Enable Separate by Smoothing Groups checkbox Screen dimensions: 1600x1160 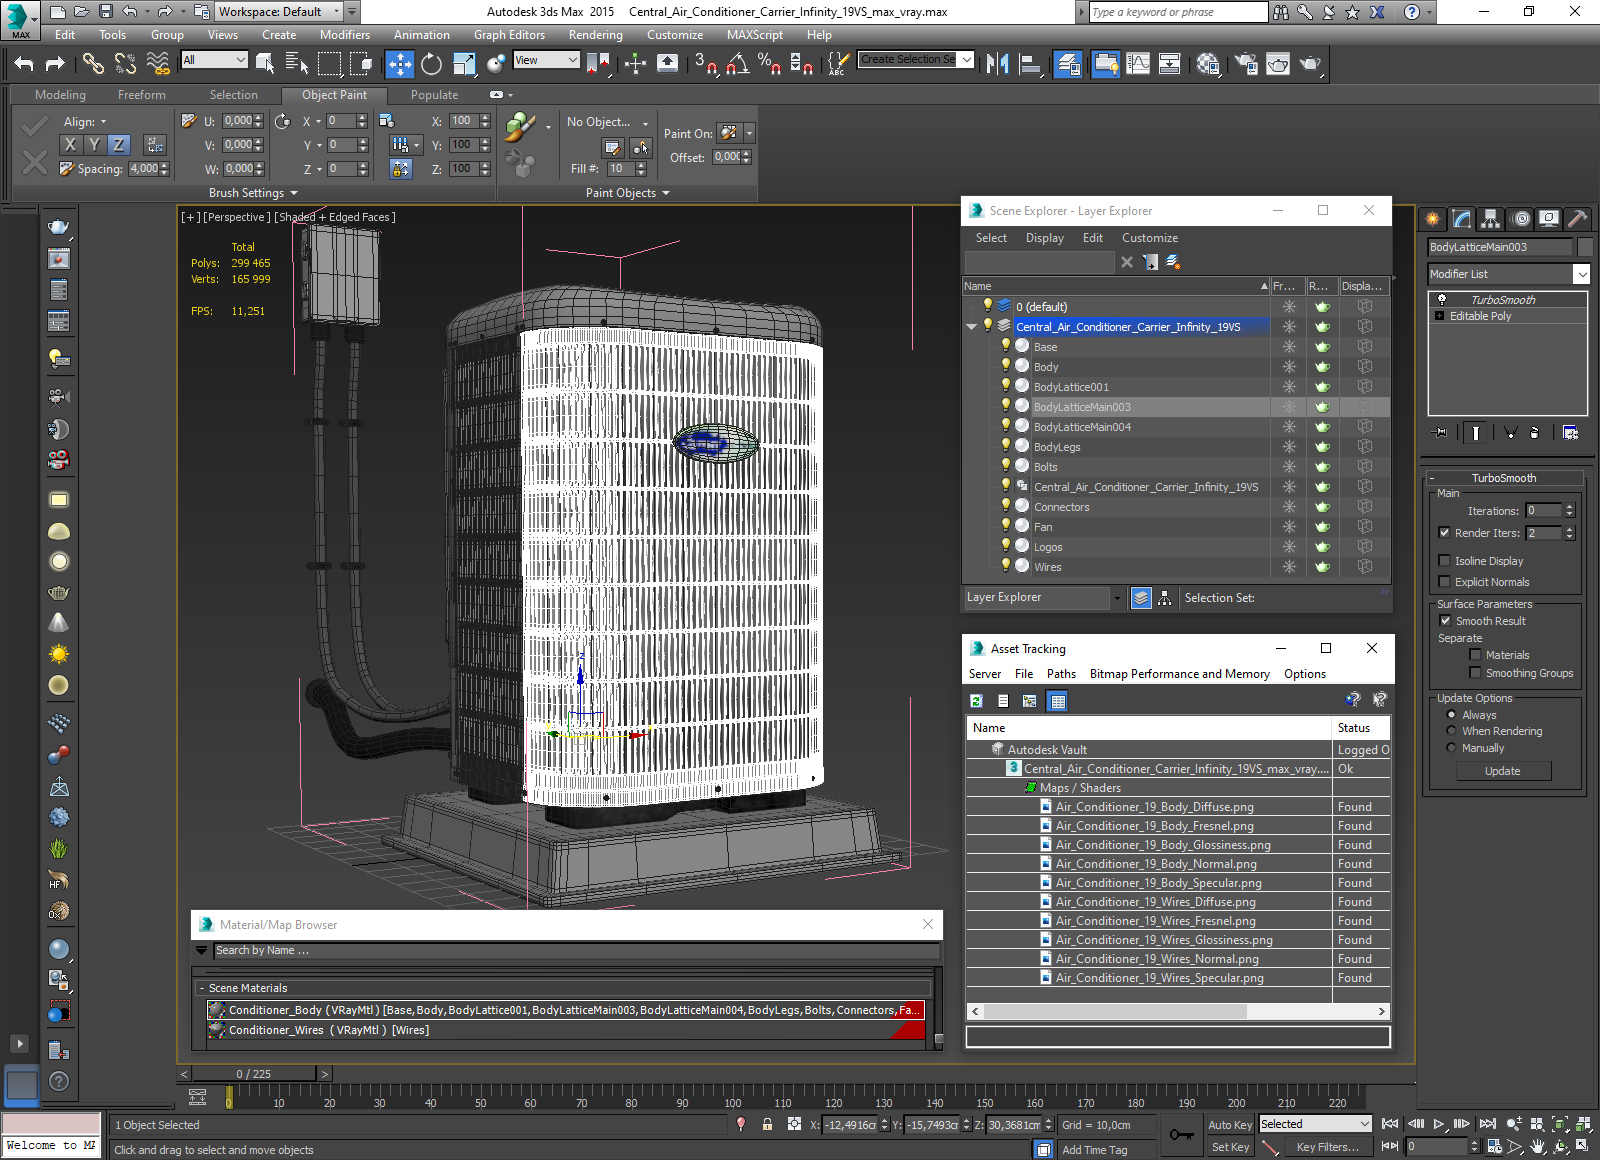[x=1475, y=673]
